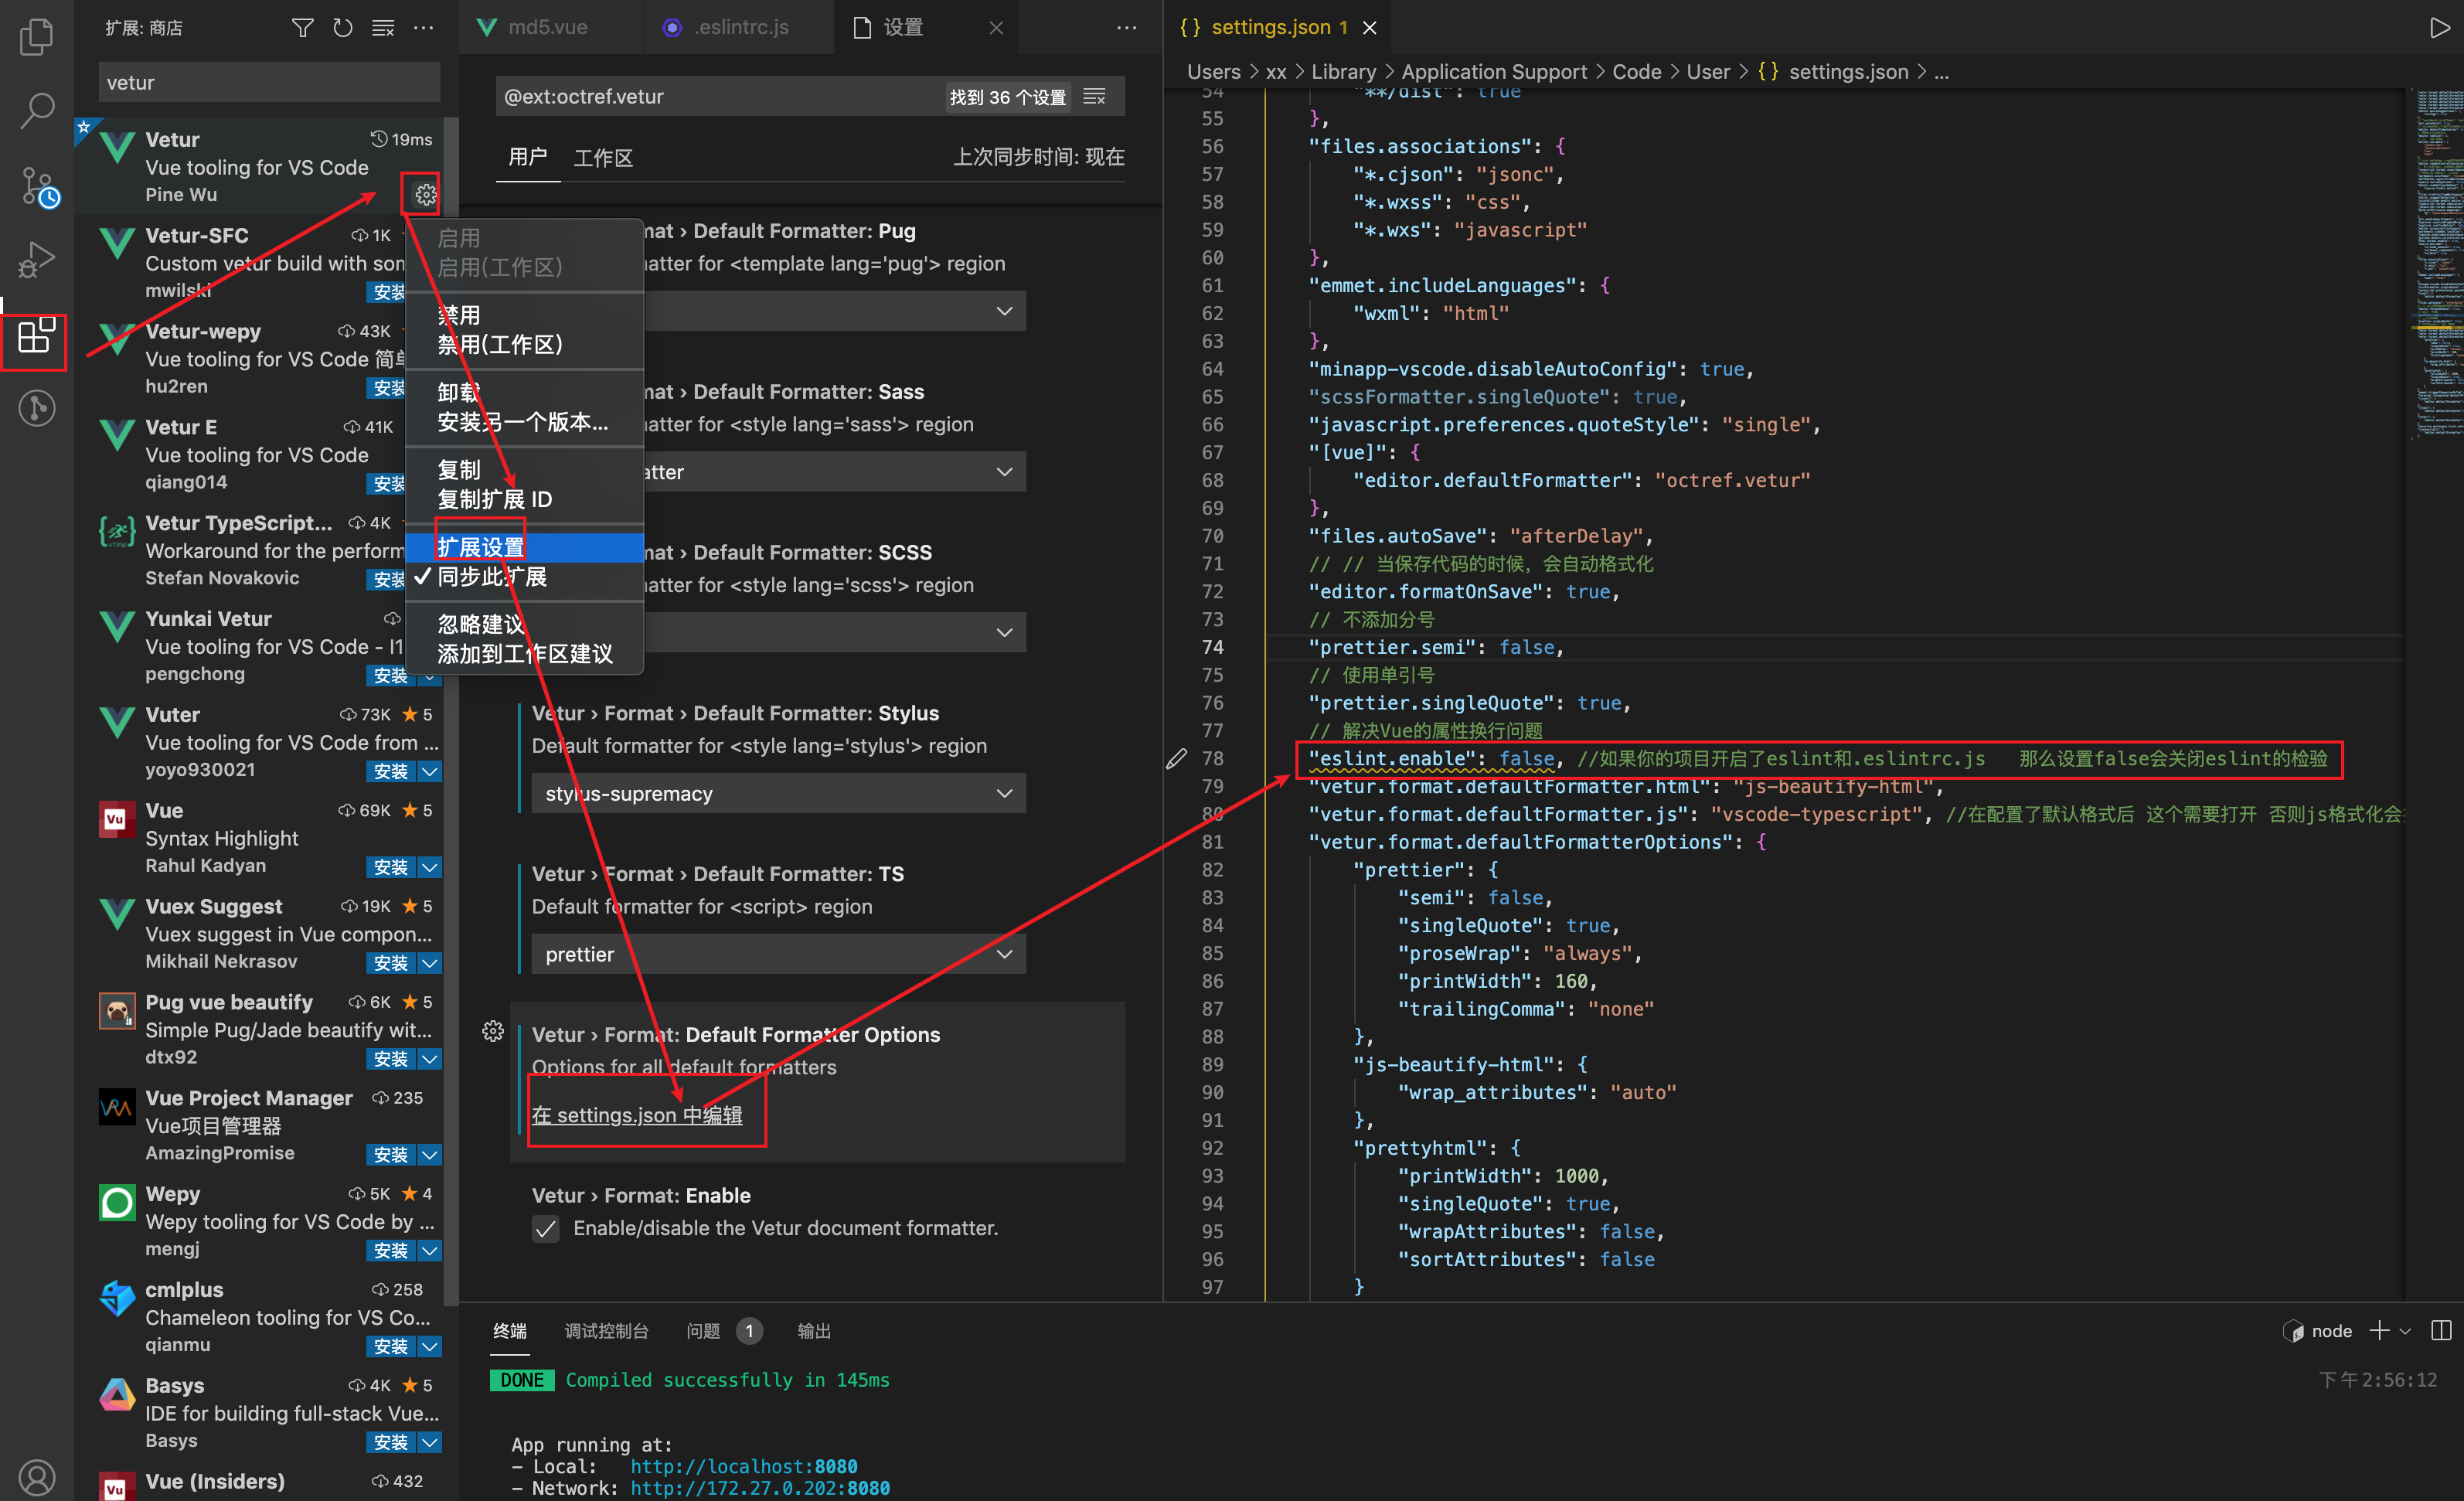Install the Vue Syntax Highlight extension
The width and height of the screenshot is (2464, 1501).
pos(391,867)
